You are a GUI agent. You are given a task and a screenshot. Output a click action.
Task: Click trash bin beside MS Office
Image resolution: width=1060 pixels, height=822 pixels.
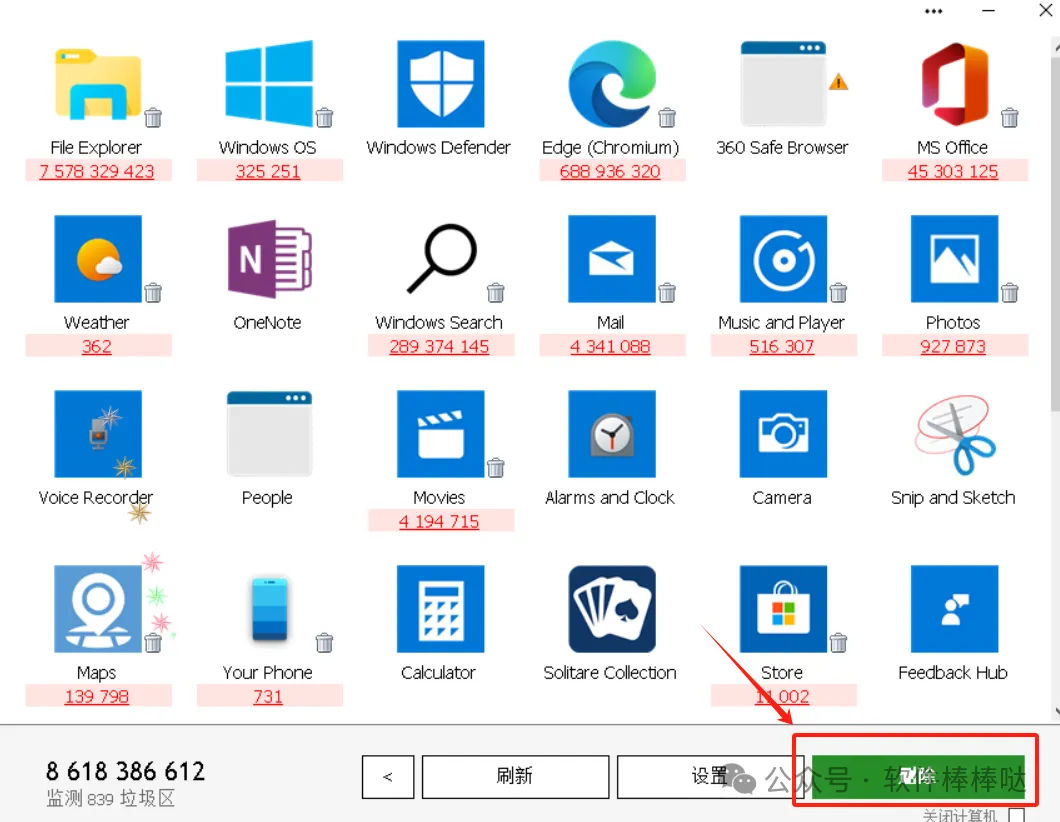click(1010, 118)
